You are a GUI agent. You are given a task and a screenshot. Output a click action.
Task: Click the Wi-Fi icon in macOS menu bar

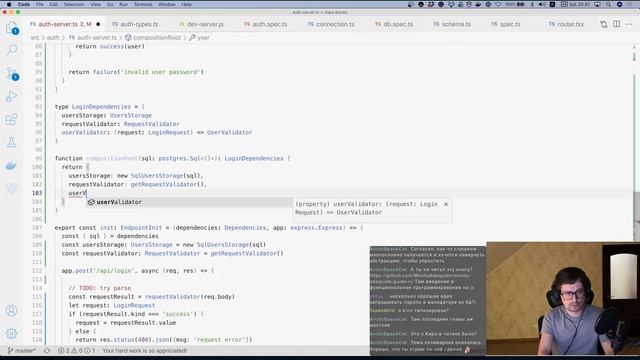click(x=498, y=4)
